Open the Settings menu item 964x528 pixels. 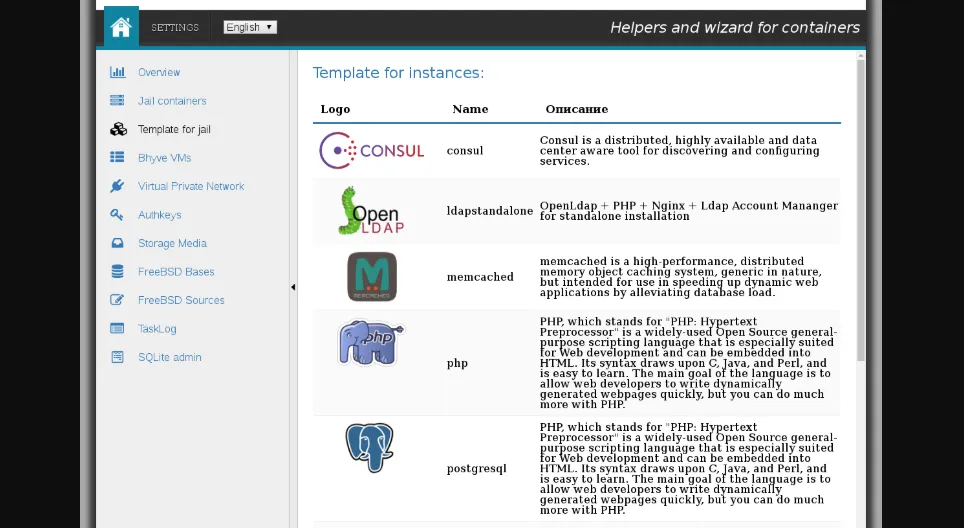point(175,28)
